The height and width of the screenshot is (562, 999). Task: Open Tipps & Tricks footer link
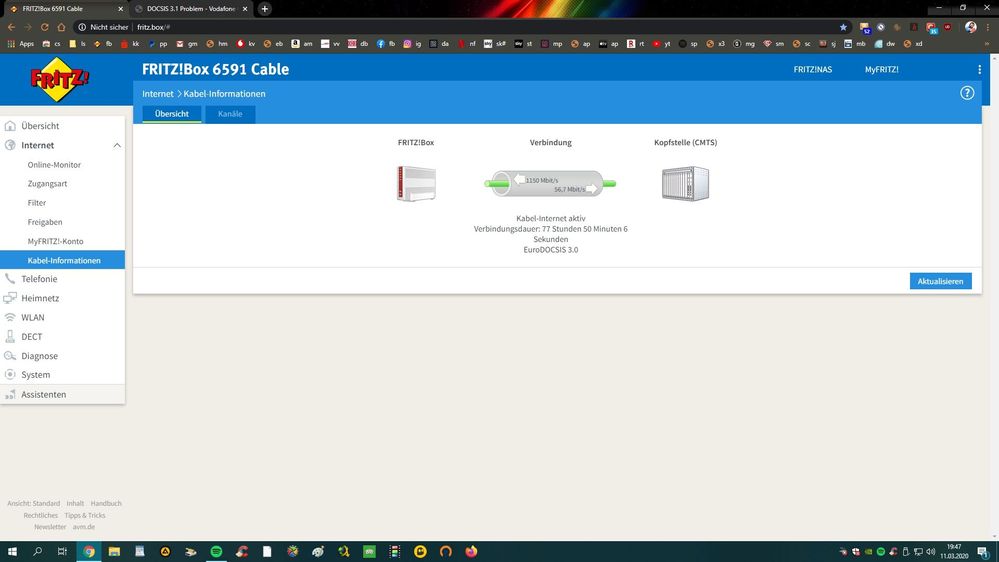pyautogui.click(x=85, y=515)
